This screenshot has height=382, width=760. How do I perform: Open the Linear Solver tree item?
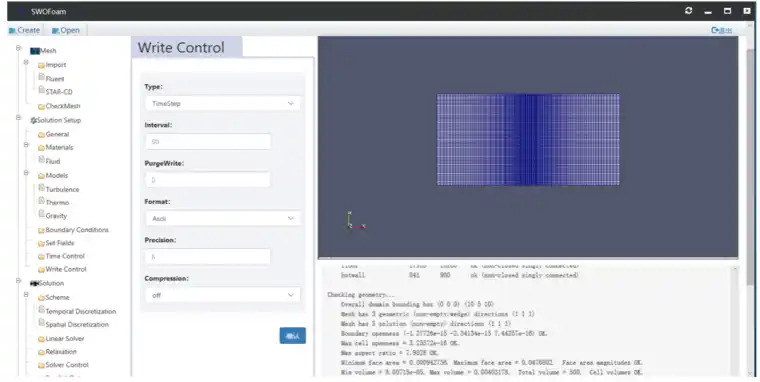[61, 338]
